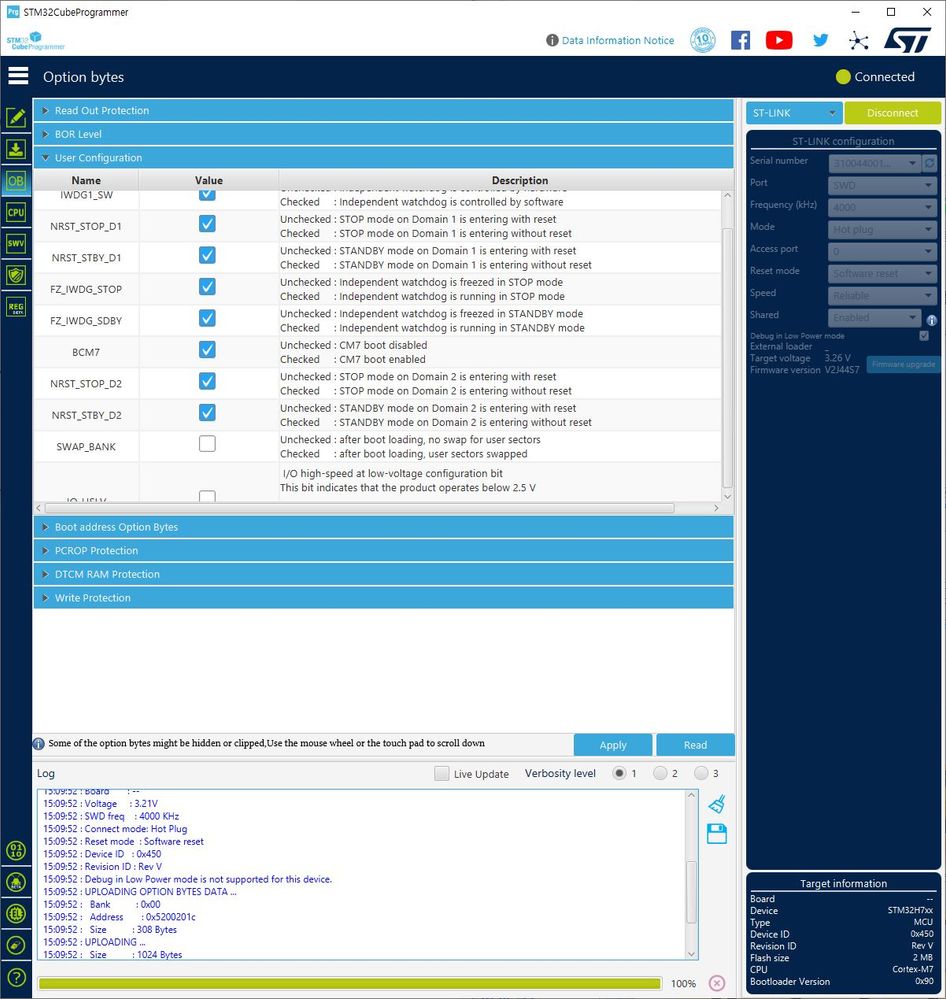Read the option bytes from device
The image size is (946, 999).
tap(695, 745)
